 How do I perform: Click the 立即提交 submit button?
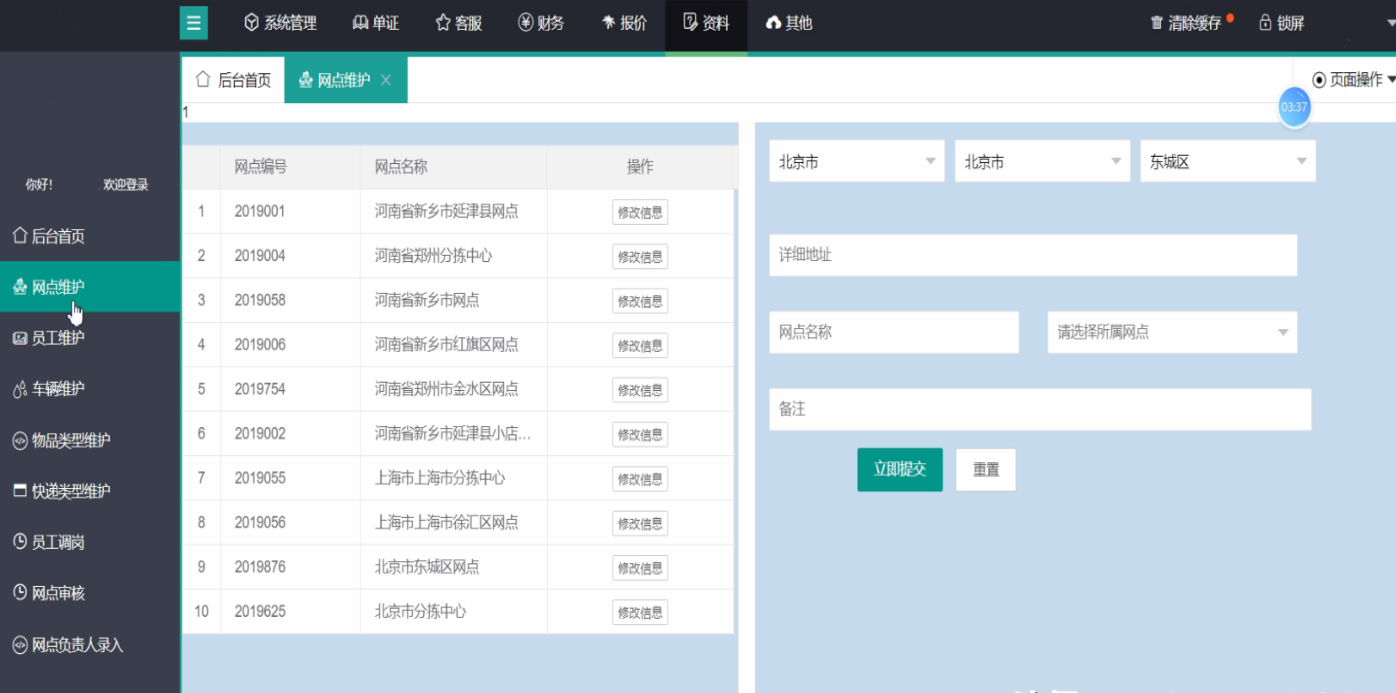(899, 469)
